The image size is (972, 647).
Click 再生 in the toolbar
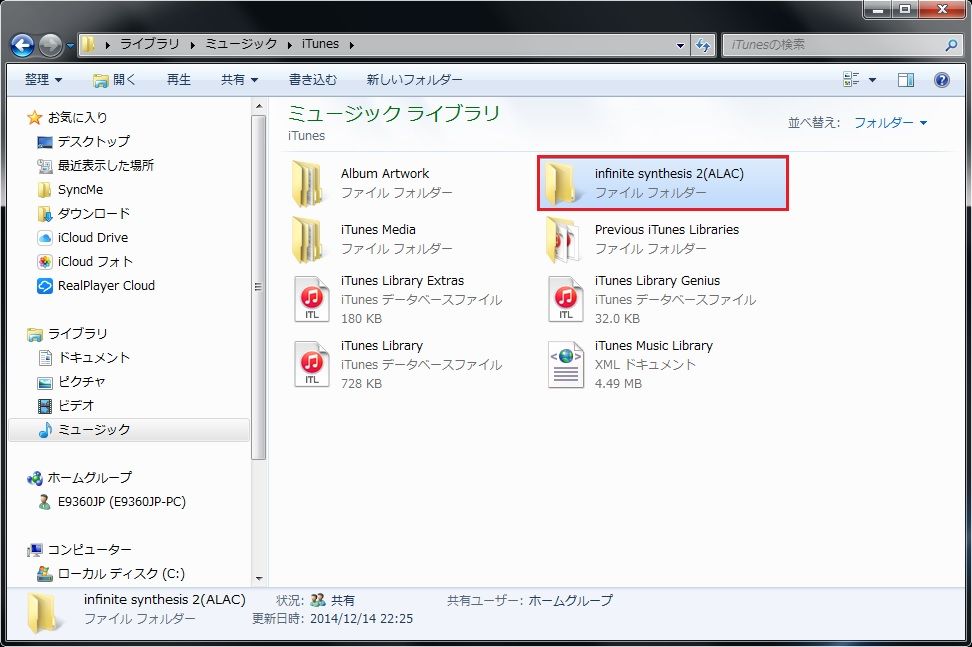pyautogui.click(x=179, y=79)
